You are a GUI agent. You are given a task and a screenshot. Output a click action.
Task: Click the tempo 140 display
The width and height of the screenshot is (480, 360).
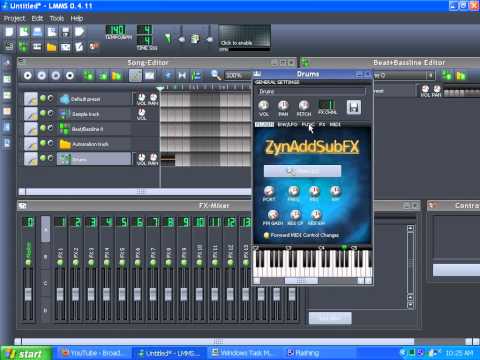tap(116, 29)
